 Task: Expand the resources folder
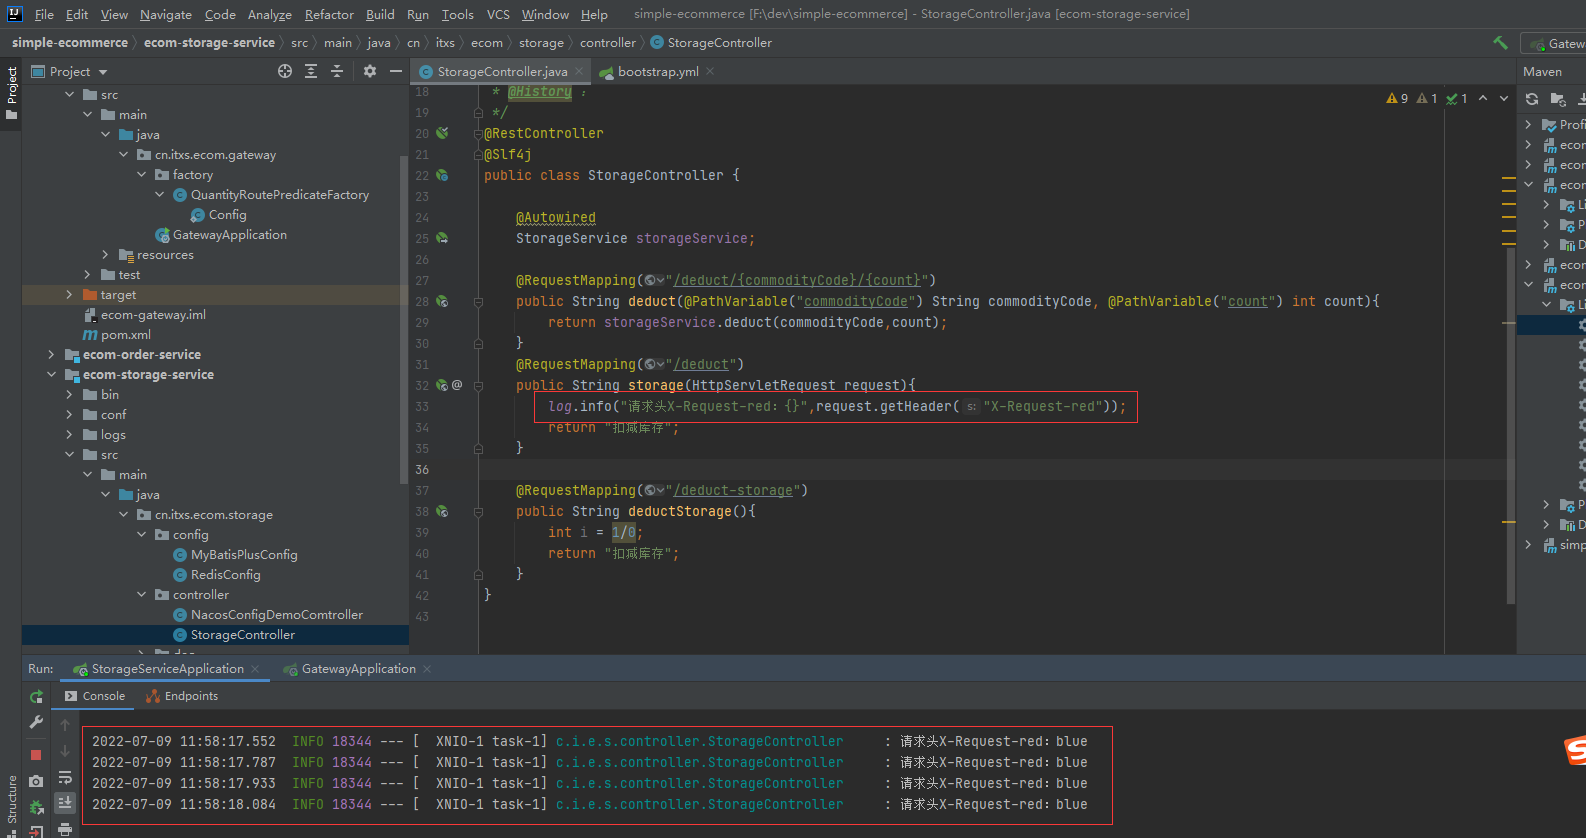tap(105, 254)
